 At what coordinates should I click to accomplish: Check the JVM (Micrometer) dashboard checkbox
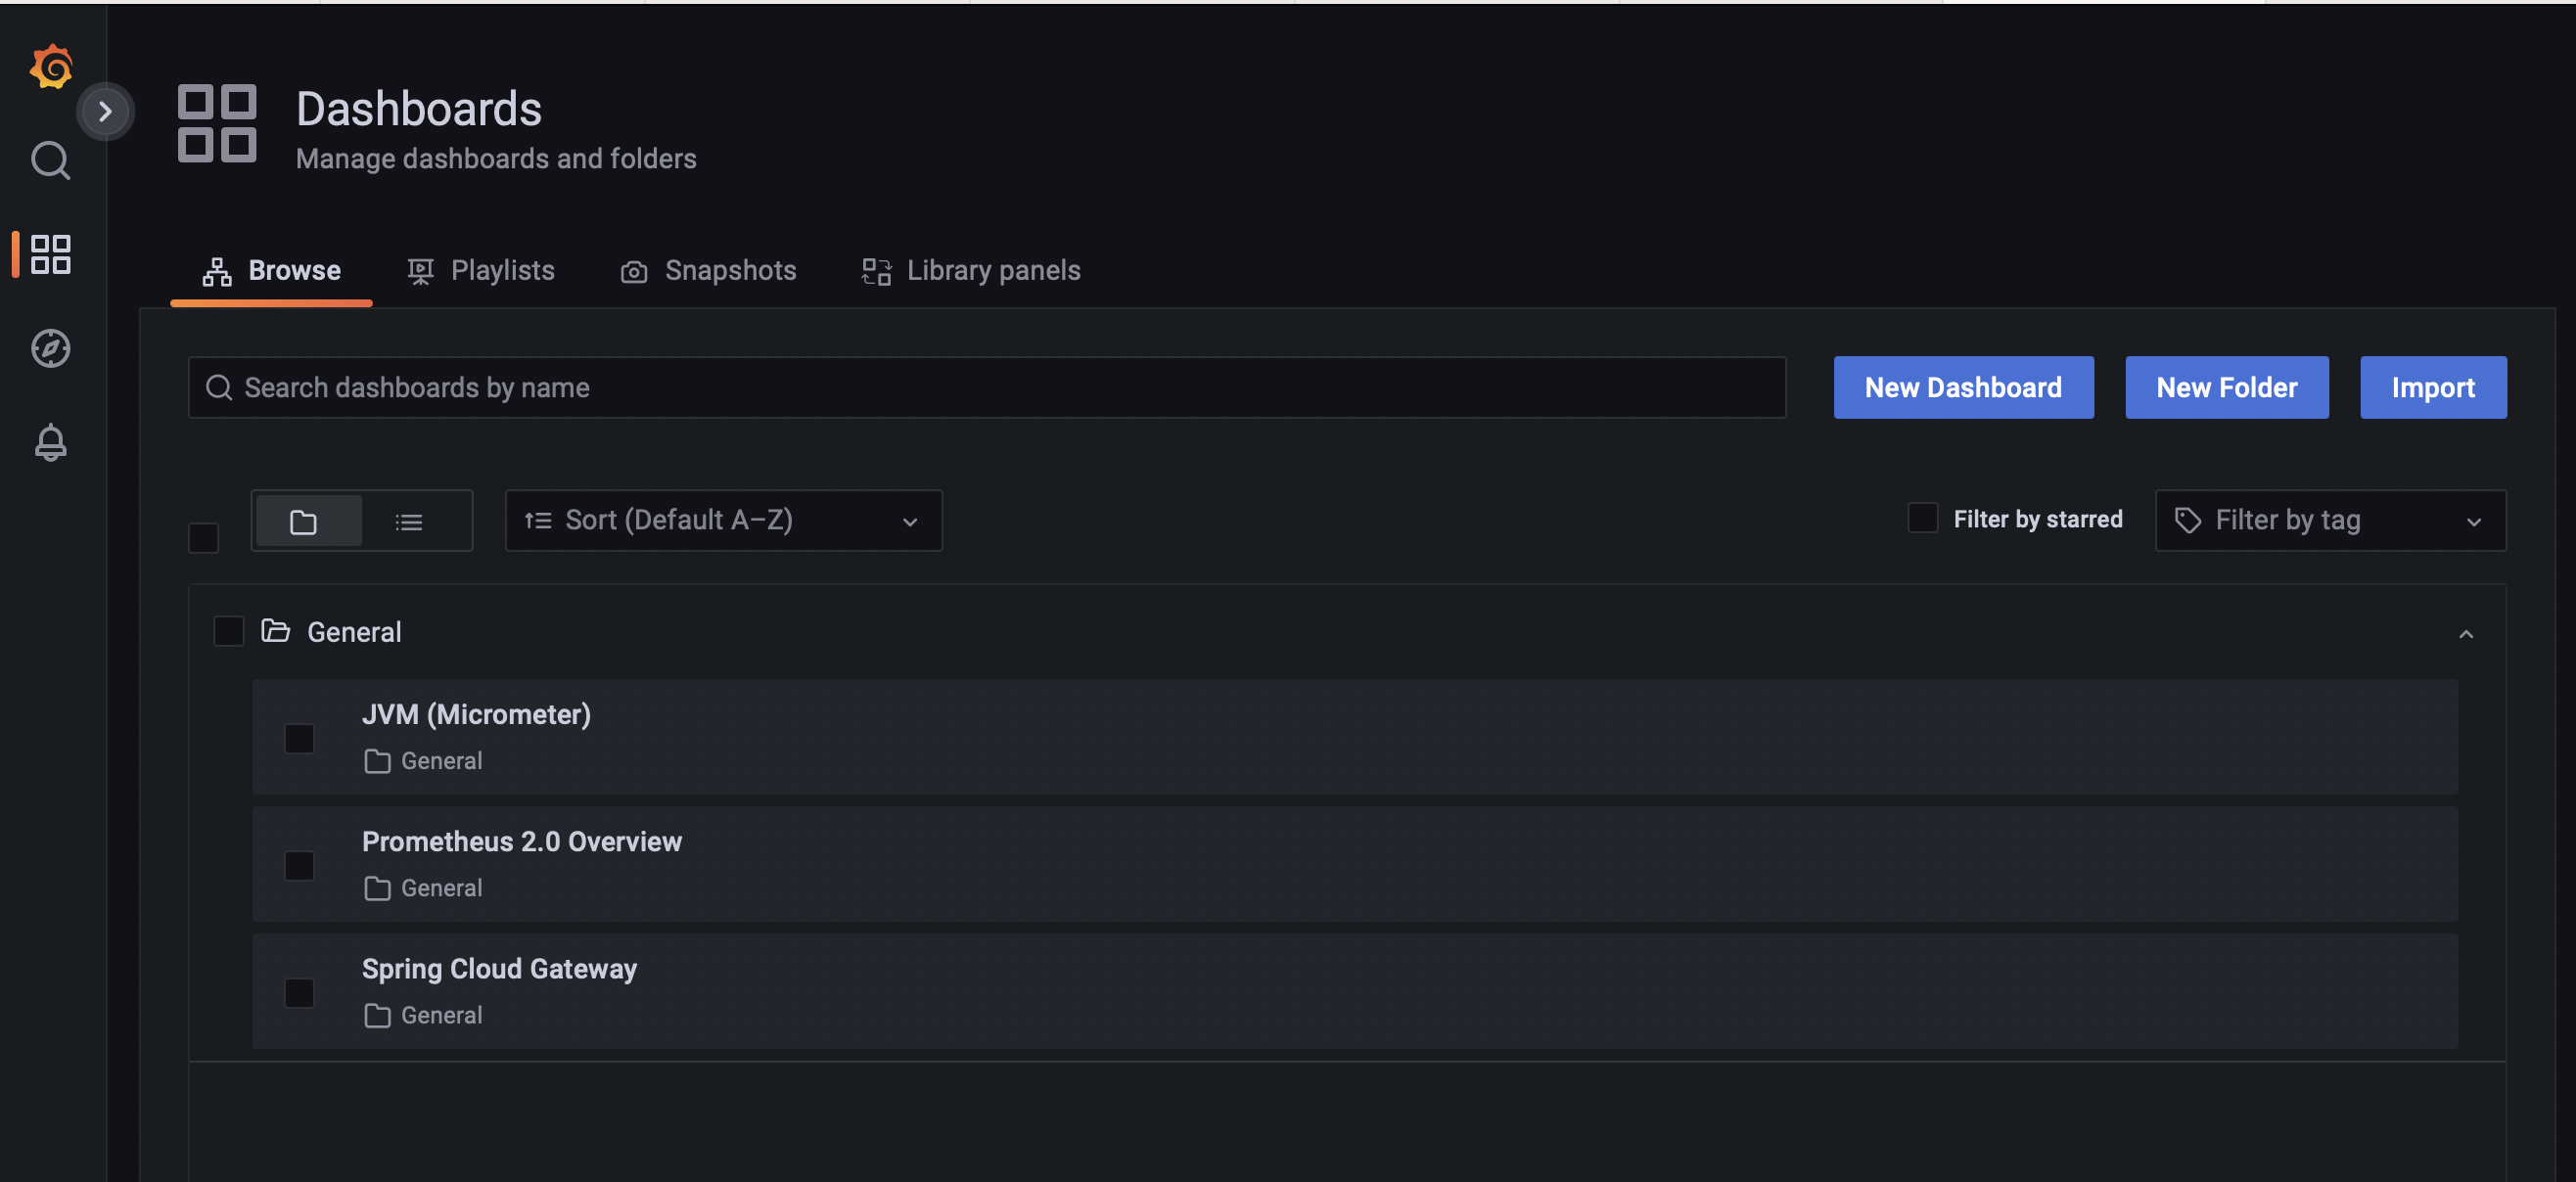(x=299, y=738)
